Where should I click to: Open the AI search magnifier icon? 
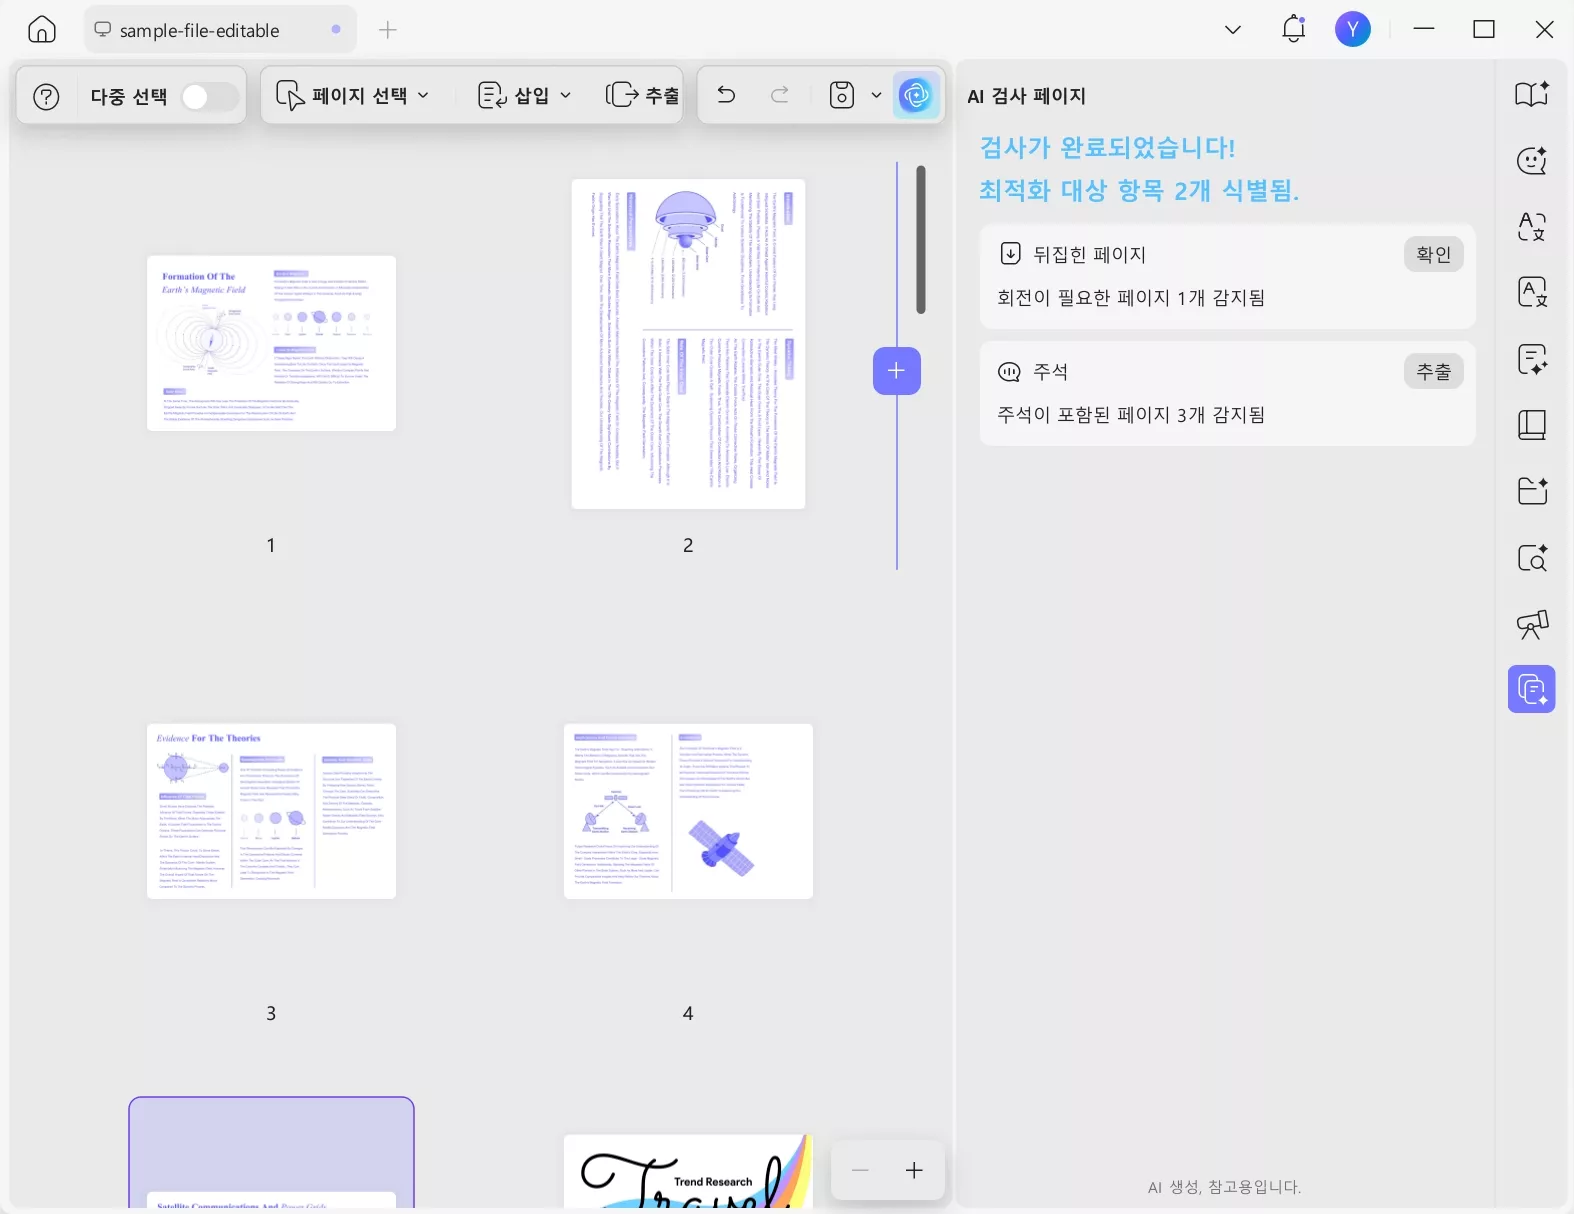pyautogui.click(x=1532, y=557)
